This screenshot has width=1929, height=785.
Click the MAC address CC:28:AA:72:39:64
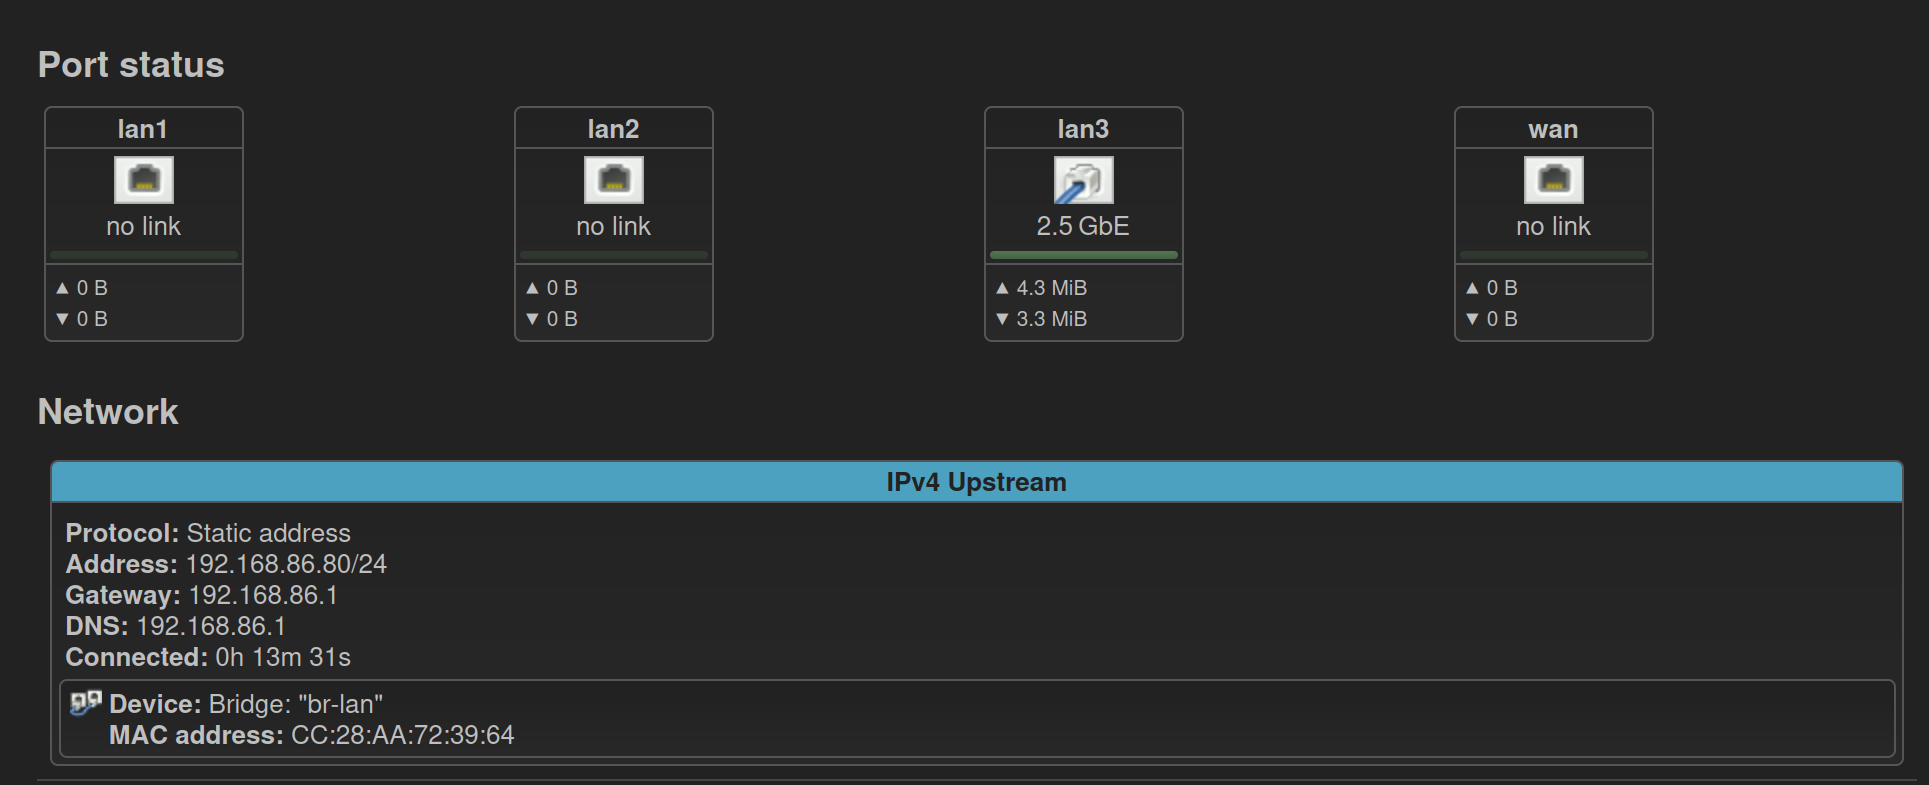(402, 735)
